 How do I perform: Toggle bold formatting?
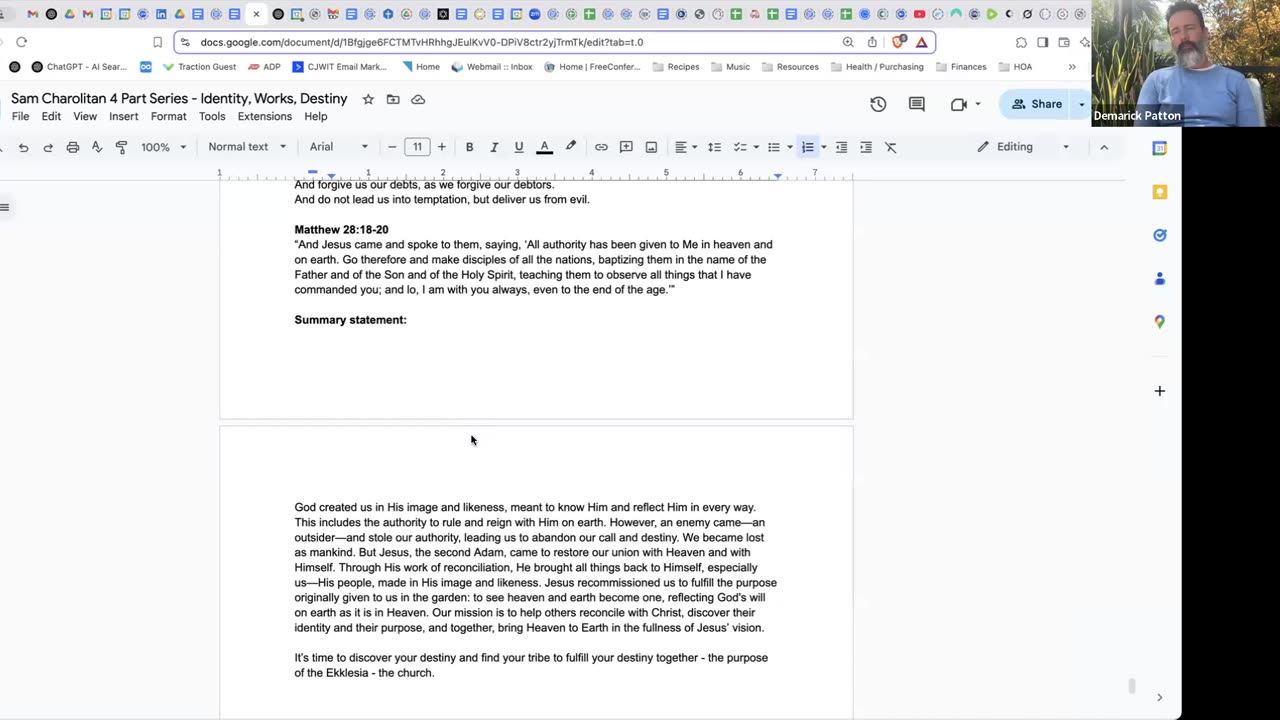(469, 147)
